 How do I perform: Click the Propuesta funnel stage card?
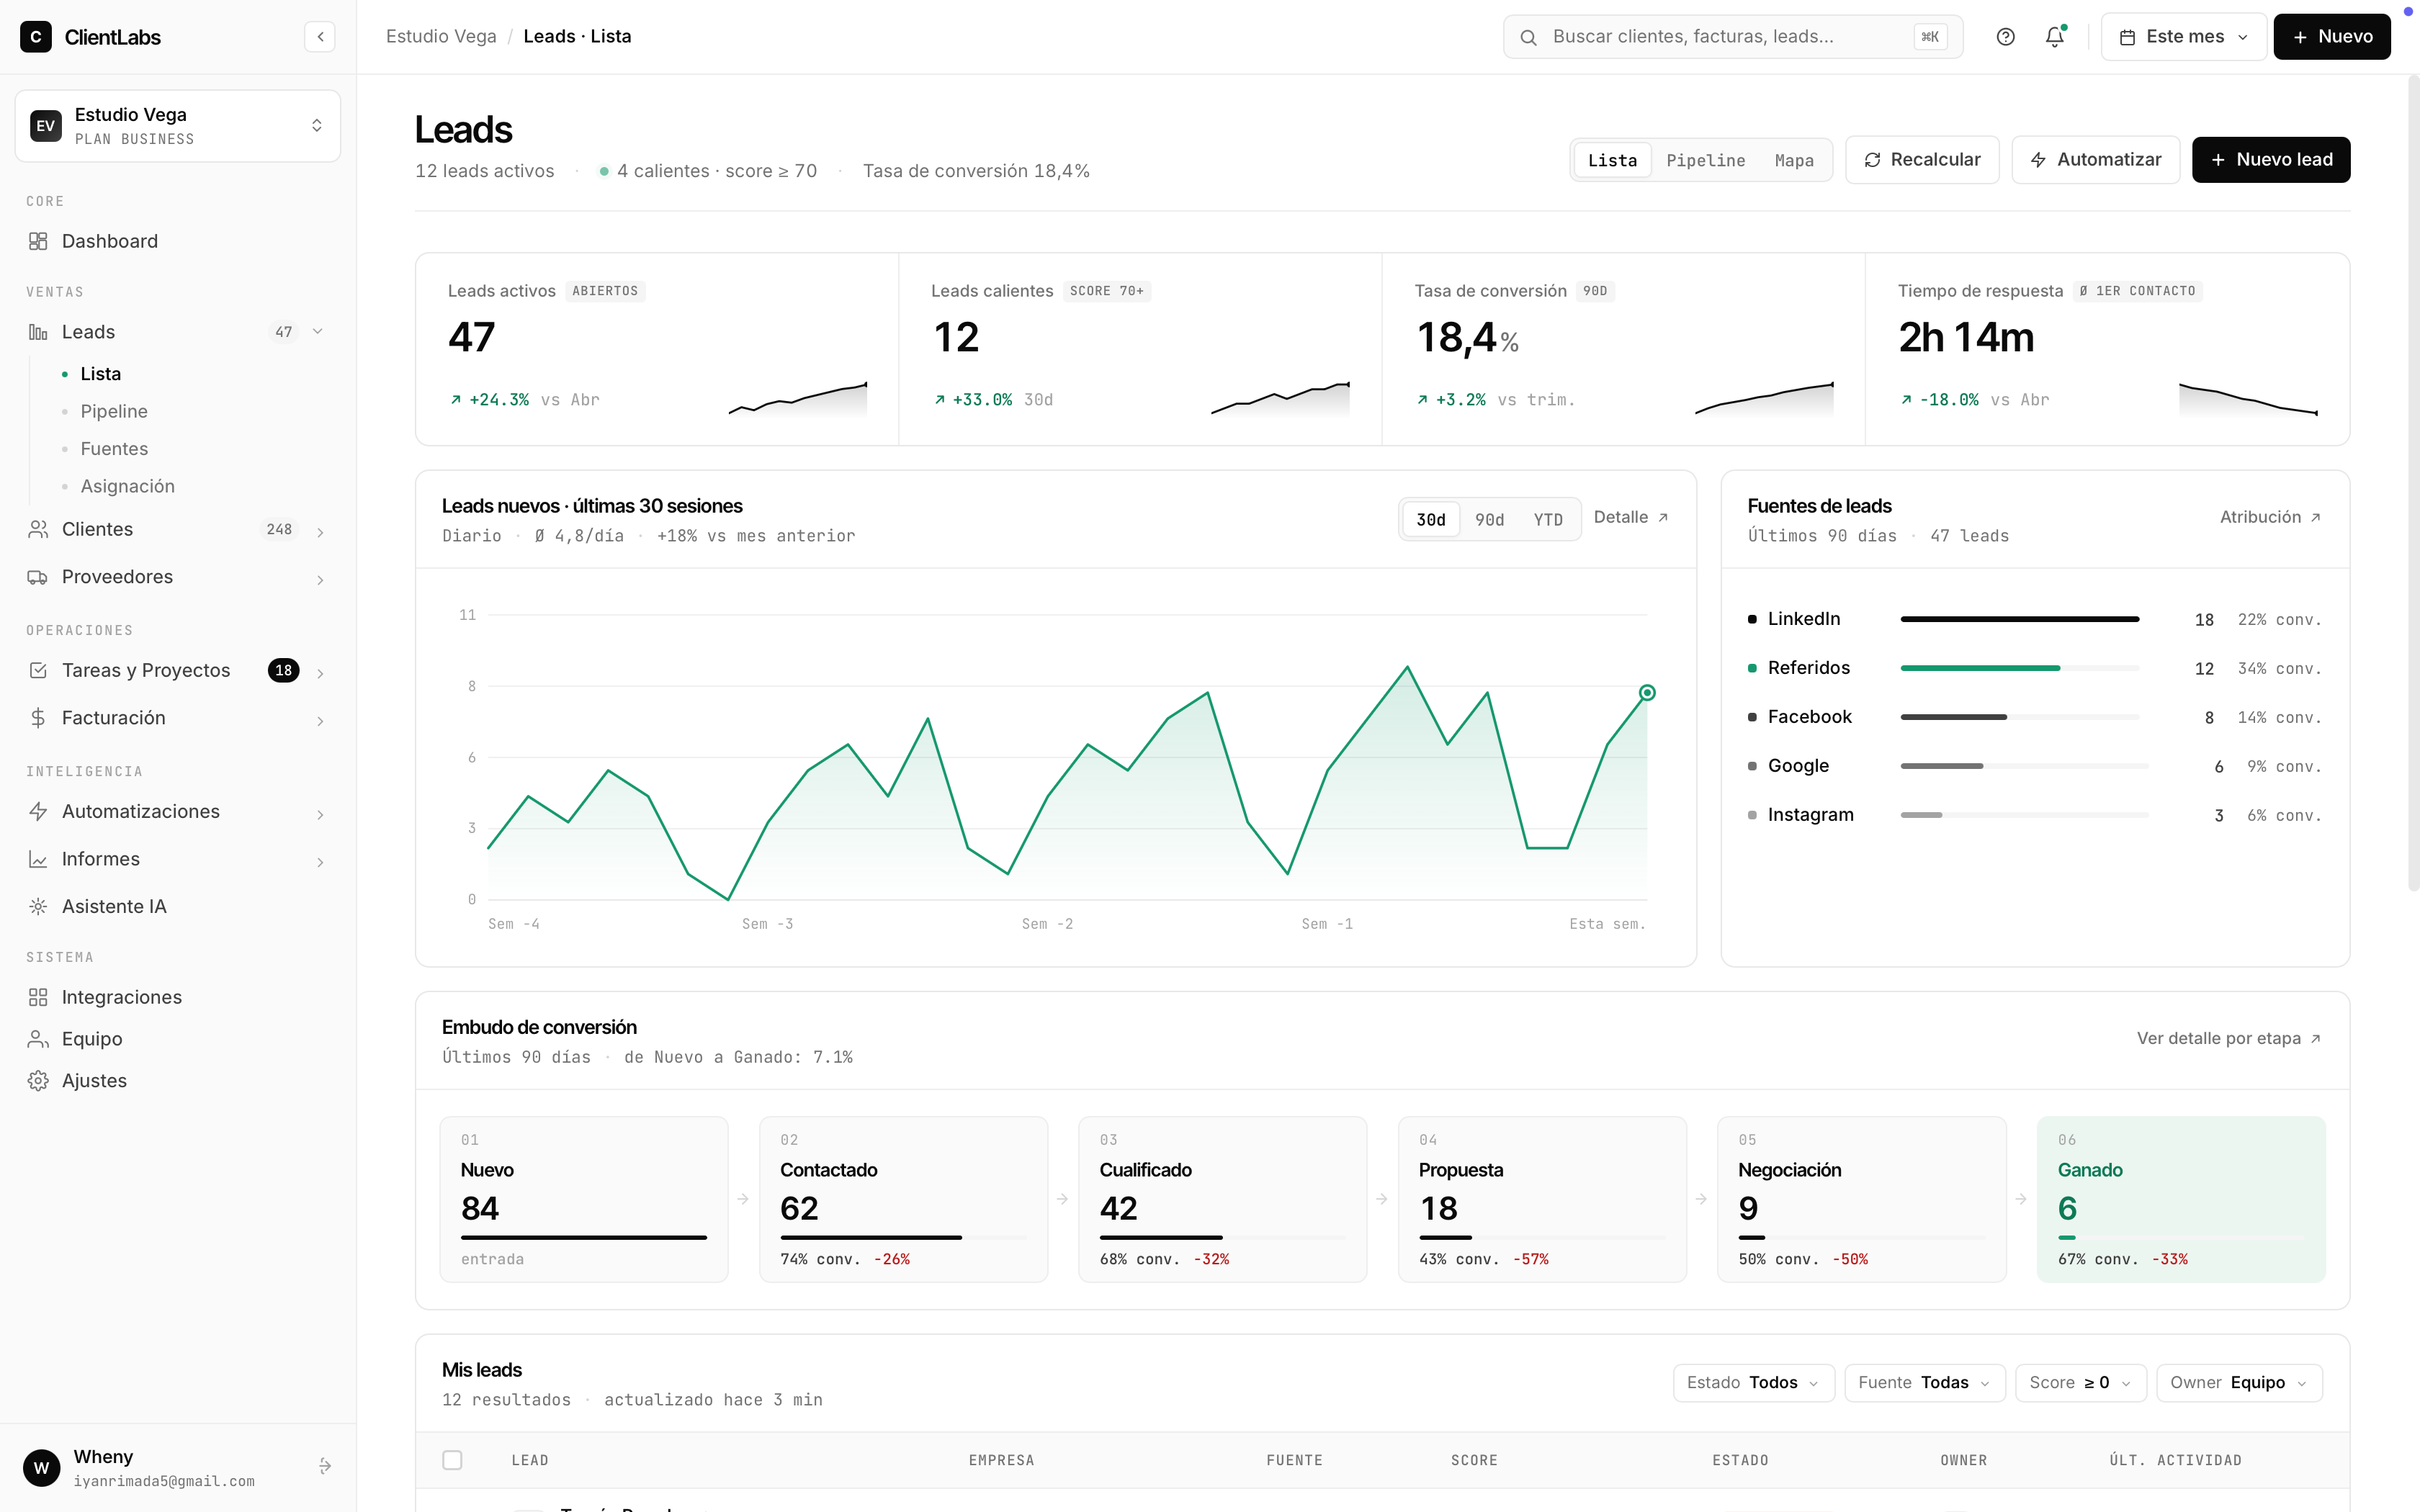tap(1542, 1199)
